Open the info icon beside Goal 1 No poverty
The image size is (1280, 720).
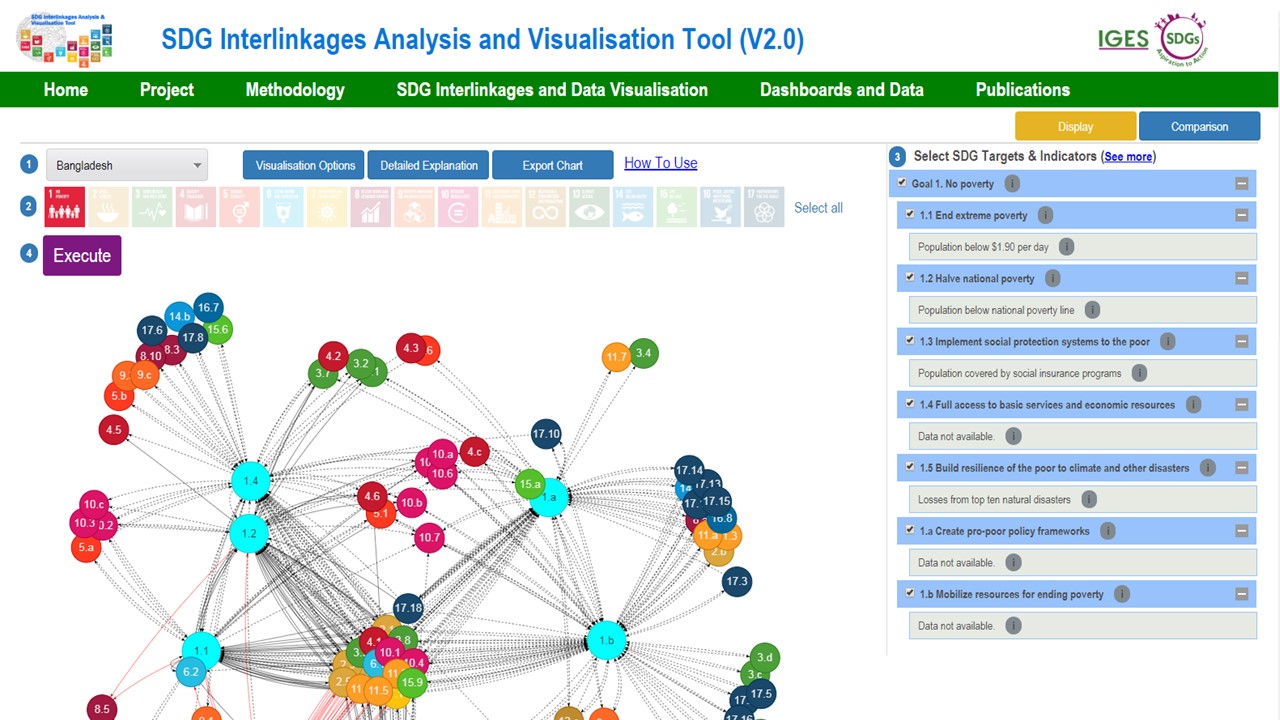click(1010, 183)
